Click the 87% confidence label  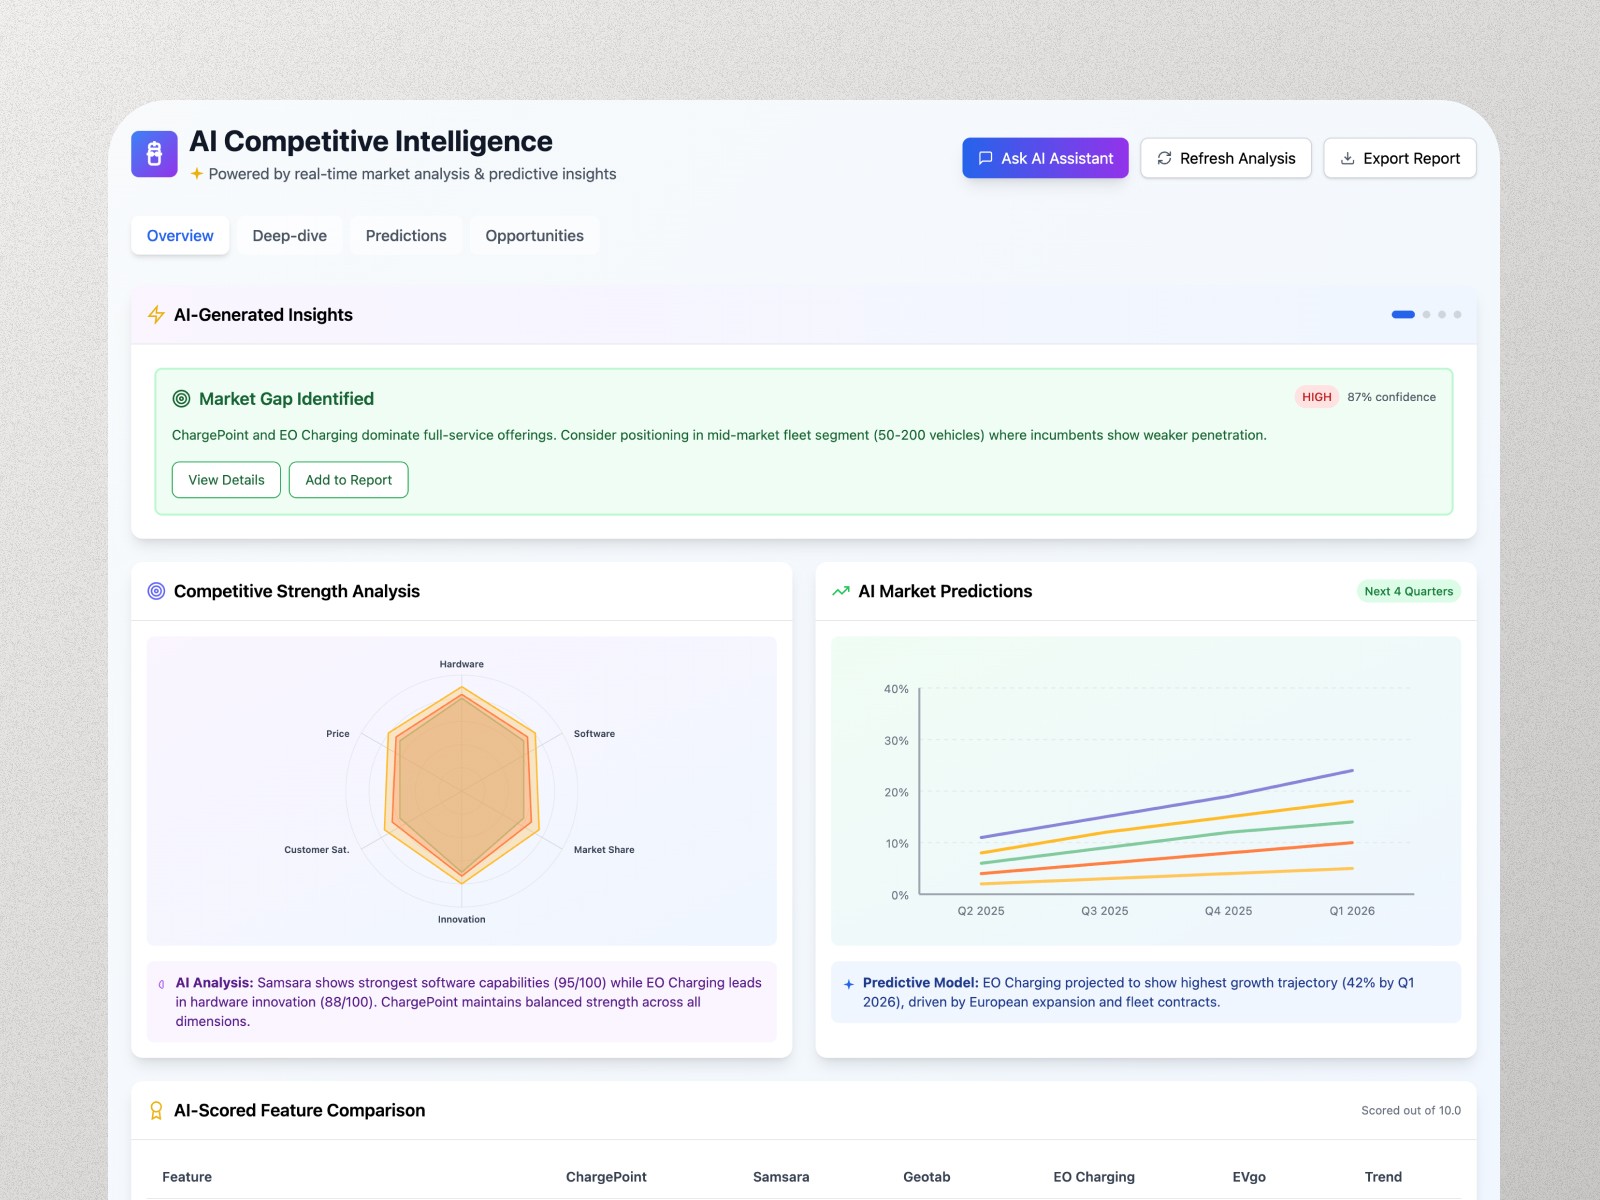1391,397
